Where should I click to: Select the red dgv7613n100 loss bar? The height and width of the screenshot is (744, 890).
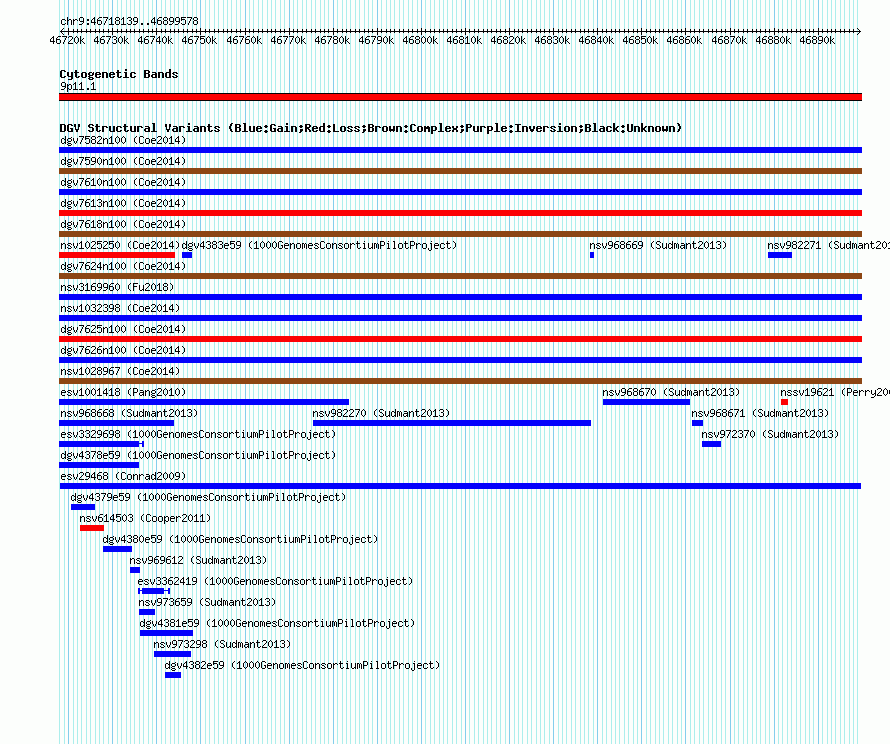460,213
